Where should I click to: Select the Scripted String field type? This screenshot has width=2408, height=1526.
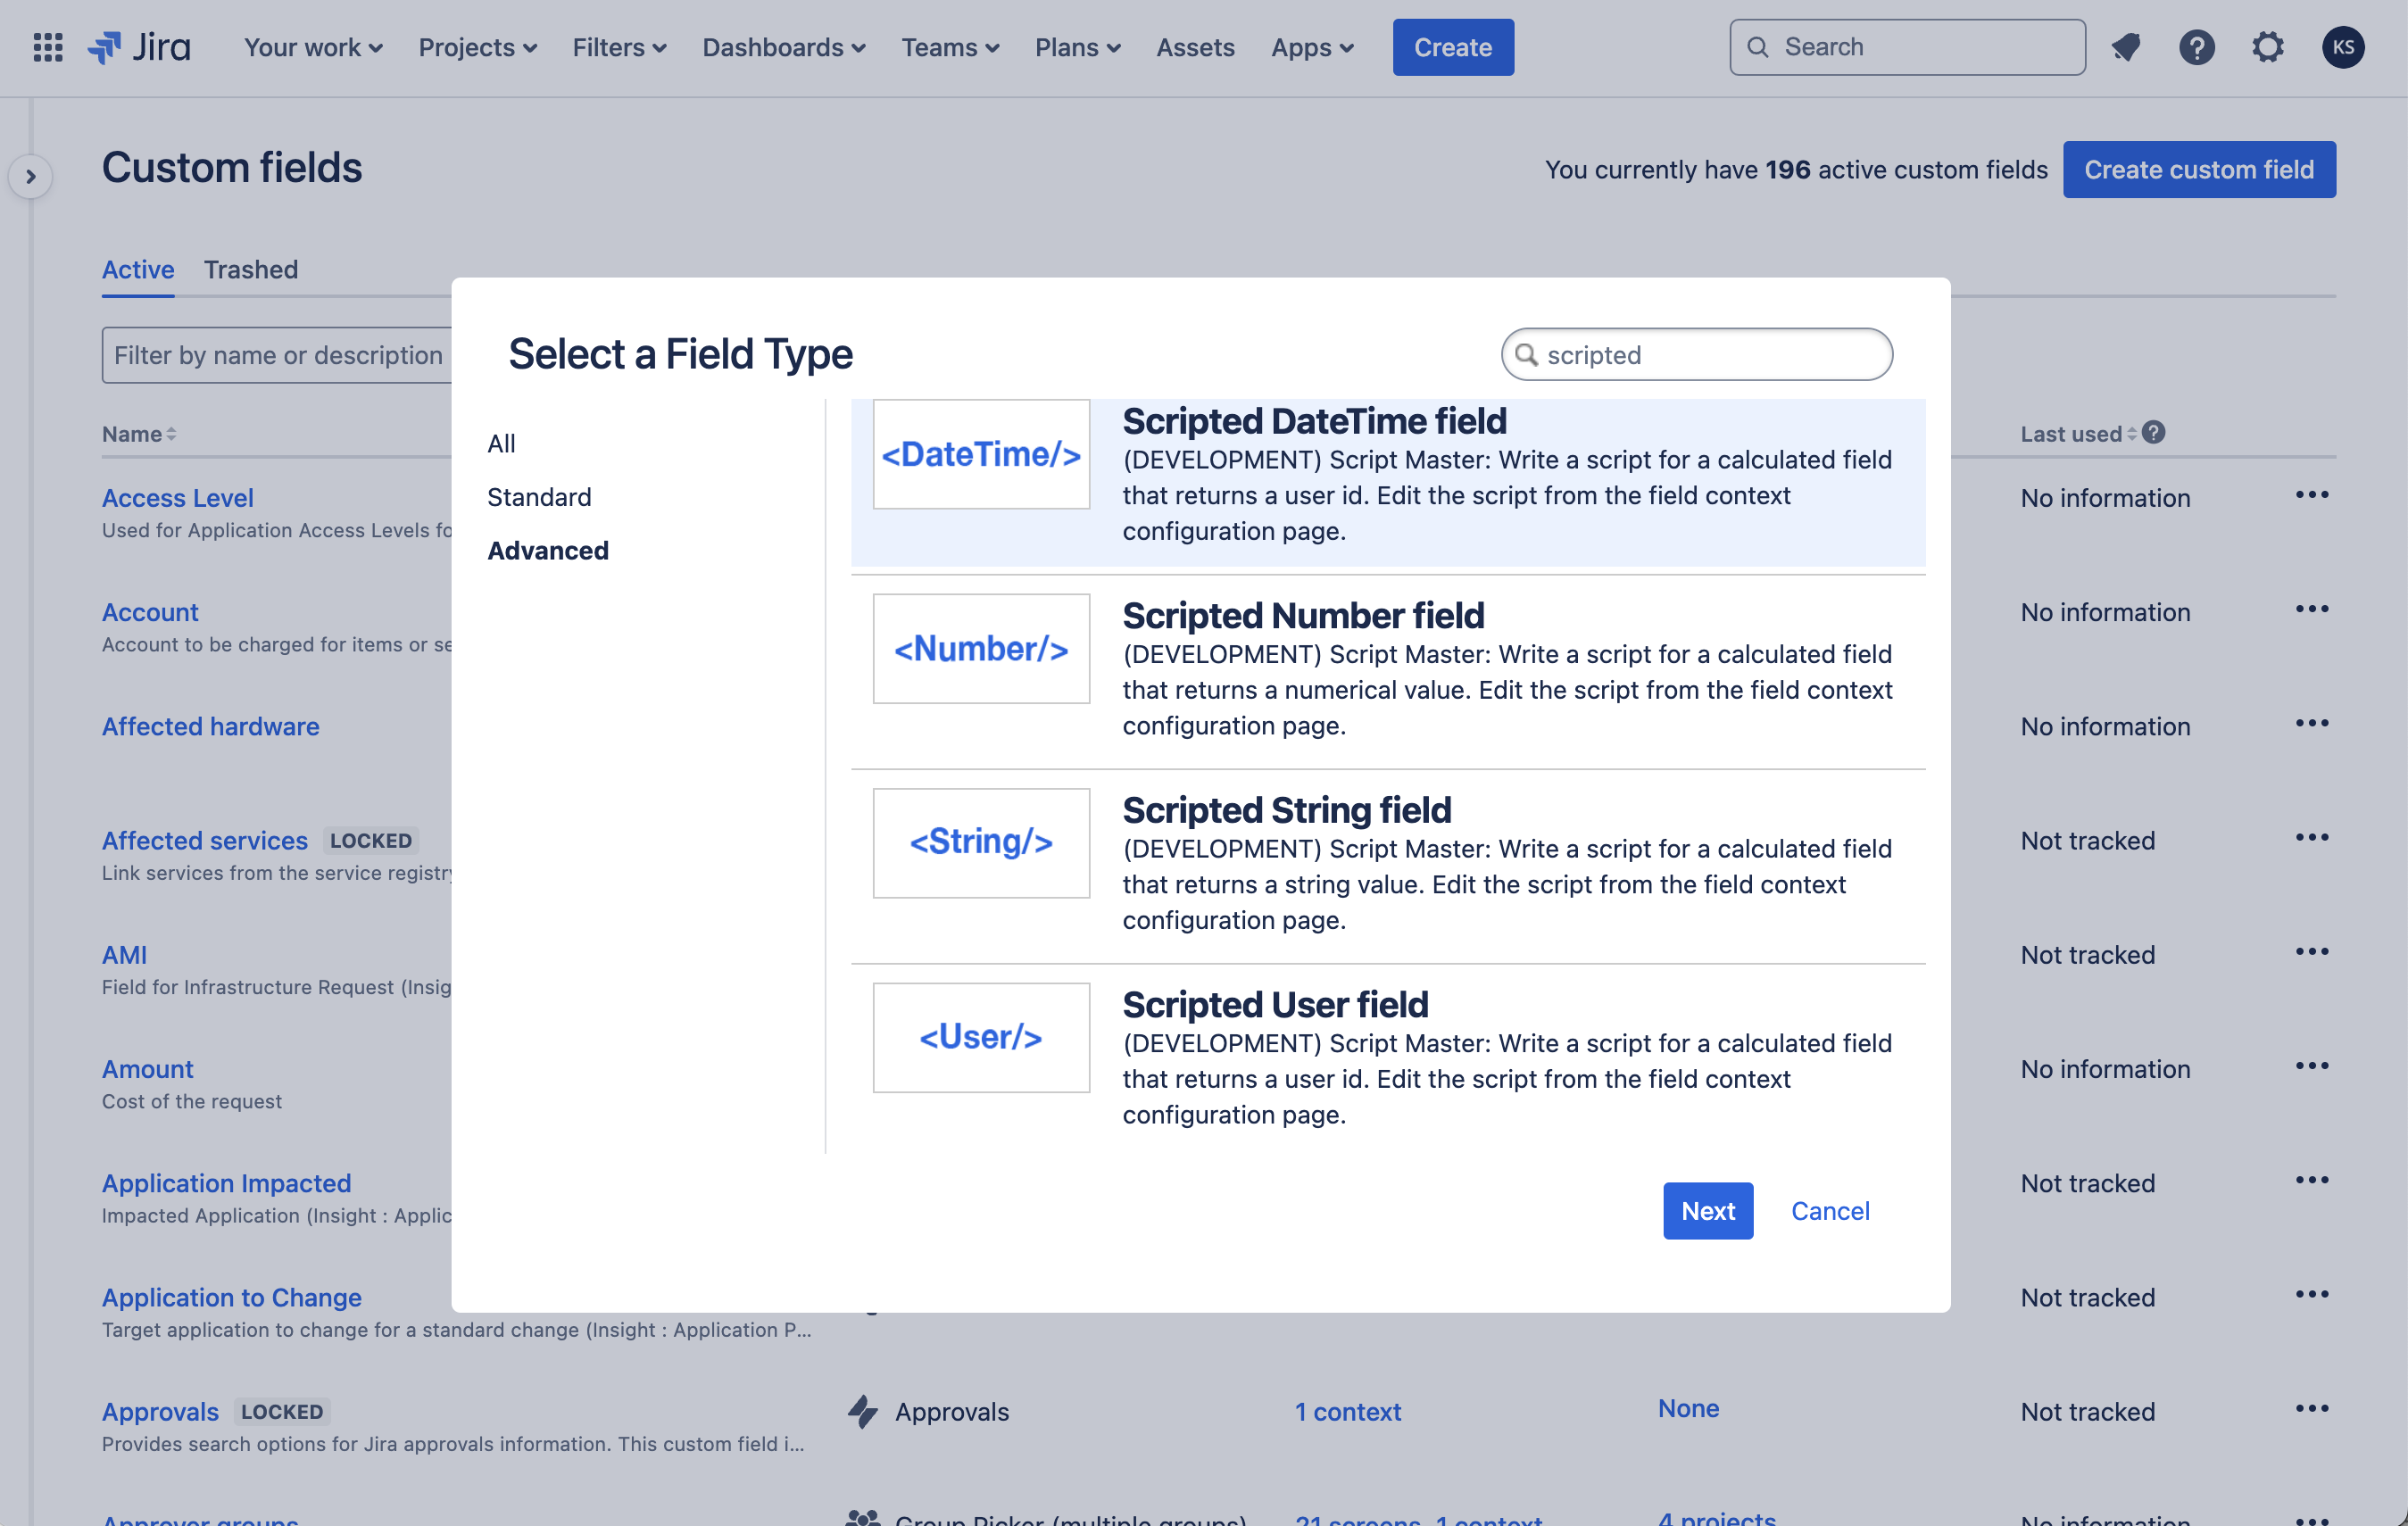(1286, 810)
